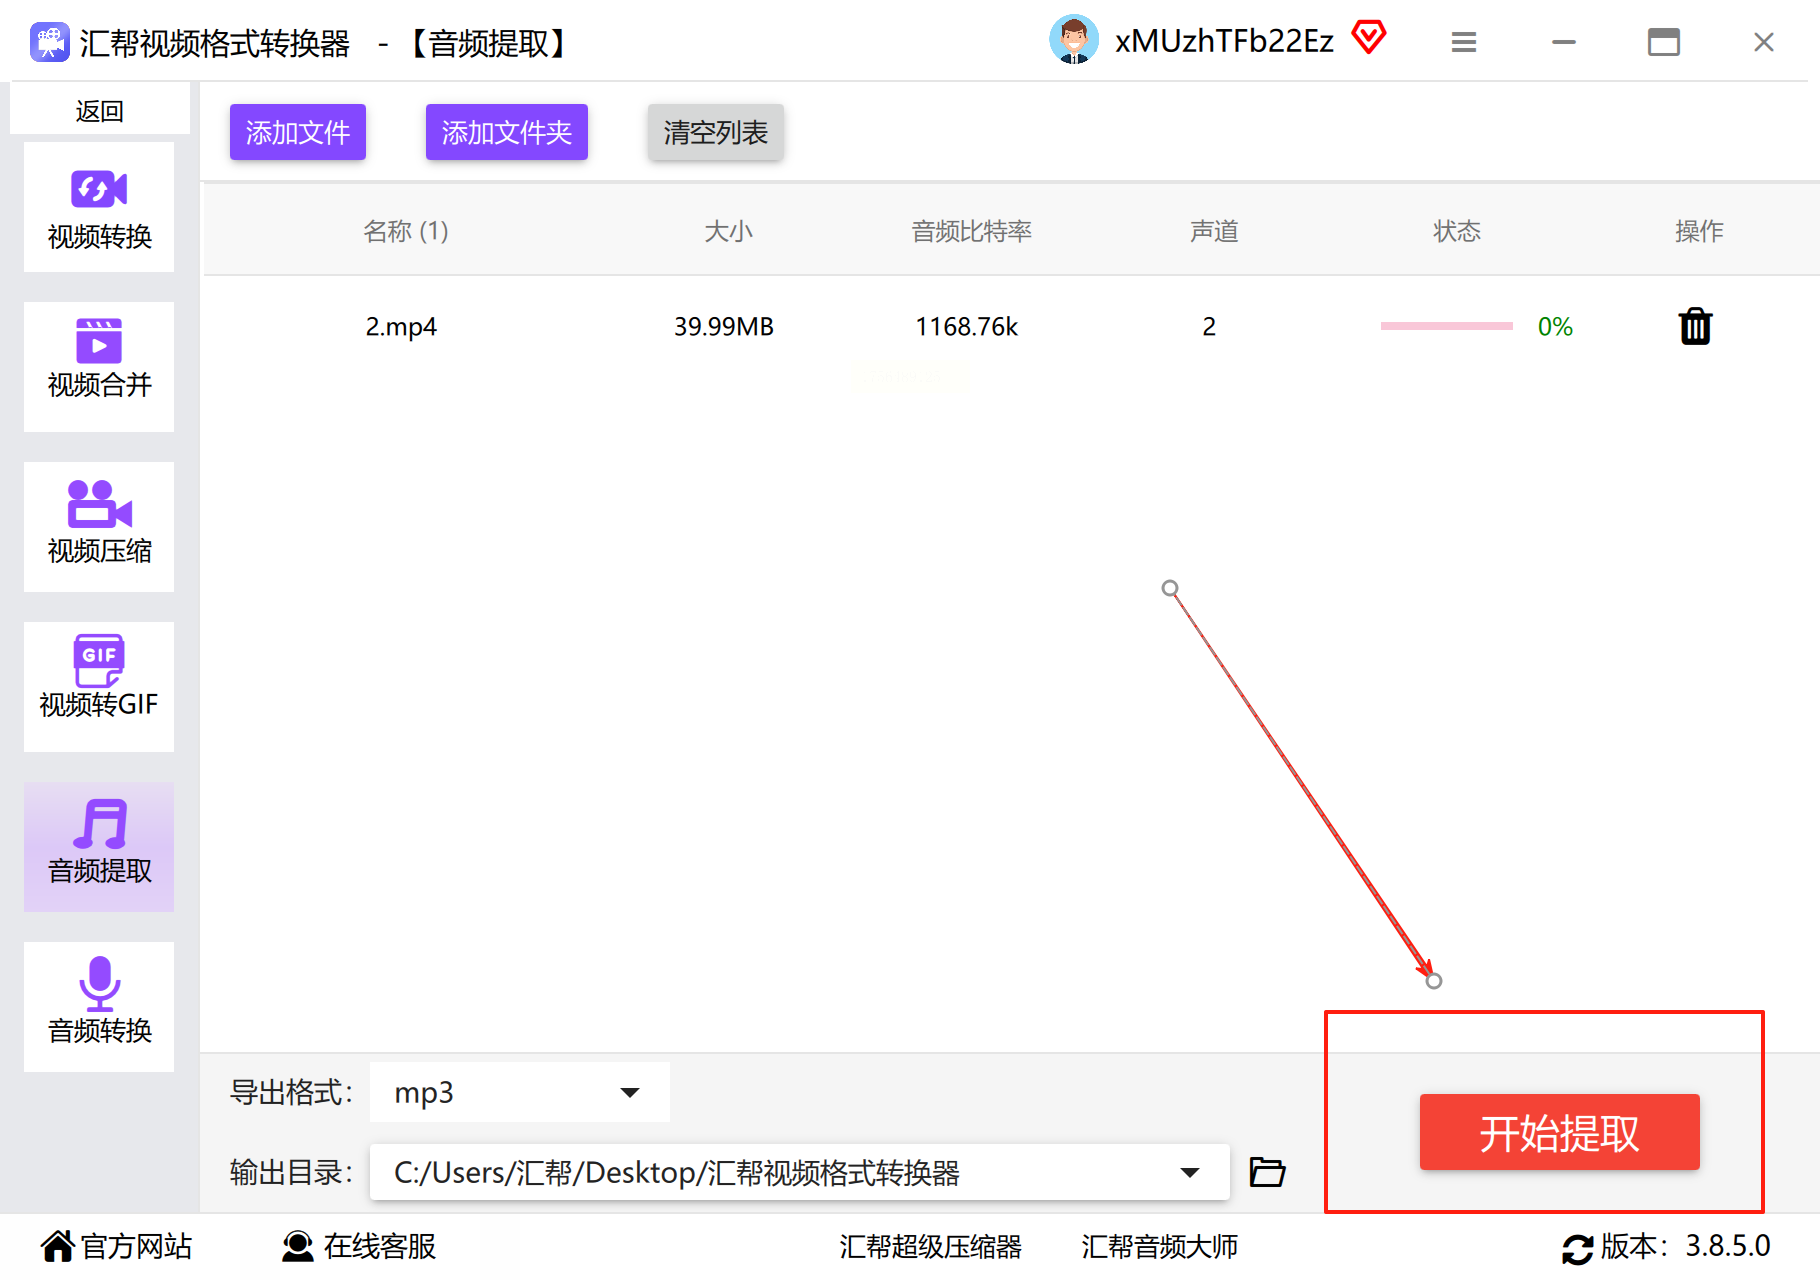Click the 返回 back tab
The height and width of the screenshot is (1280, 1820).
99,110
